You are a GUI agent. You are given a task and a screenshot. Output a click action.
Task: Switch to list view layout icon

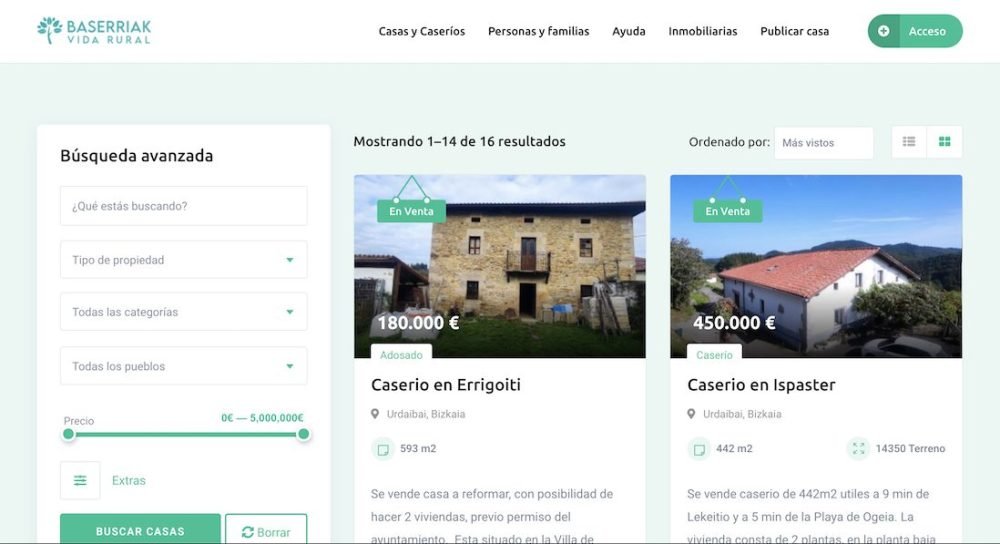tap(909, 142)
